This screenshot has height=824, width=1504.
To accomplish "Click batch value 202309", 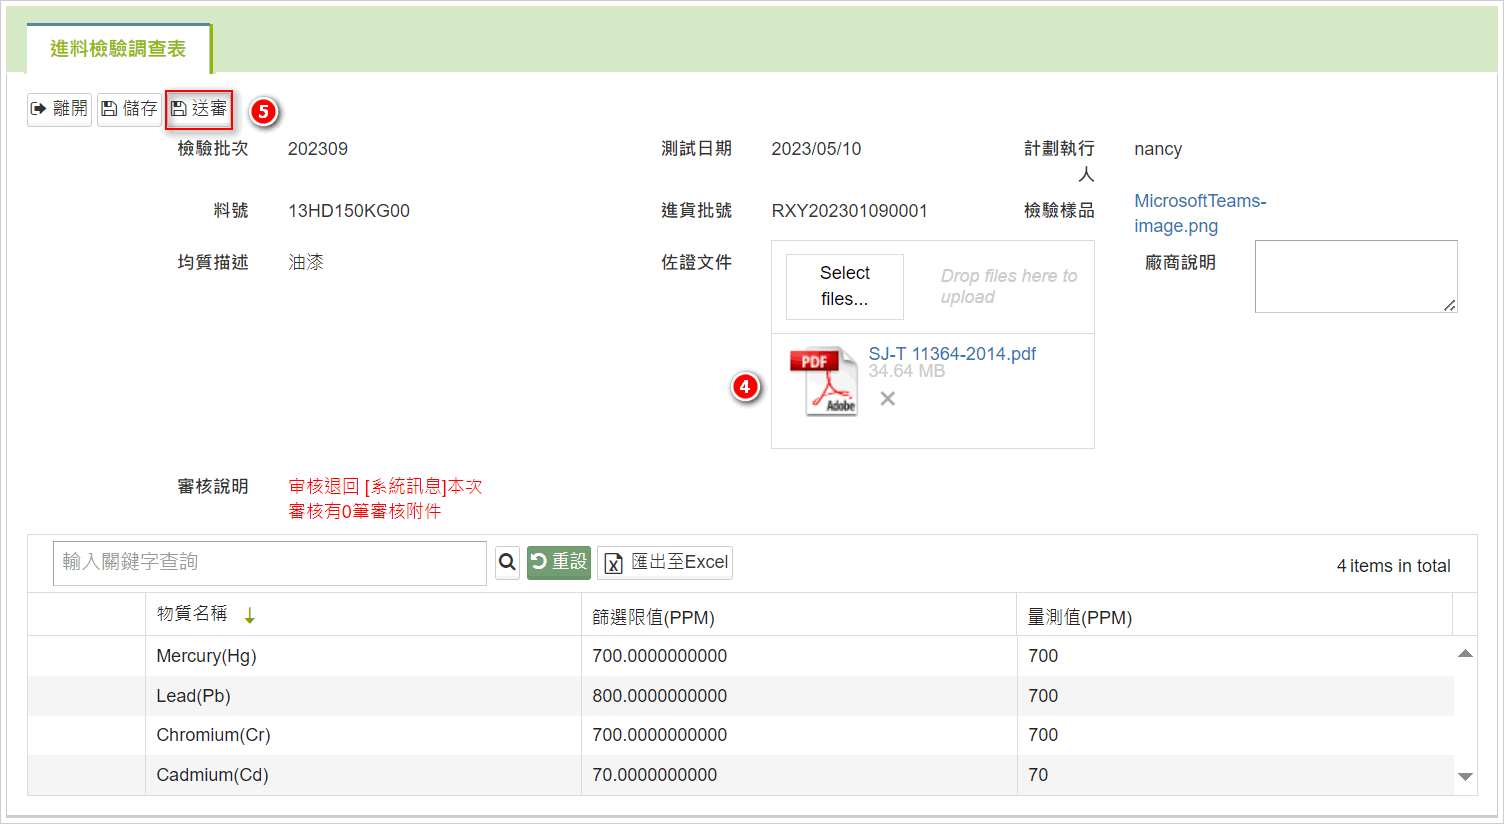I will 318,149.
